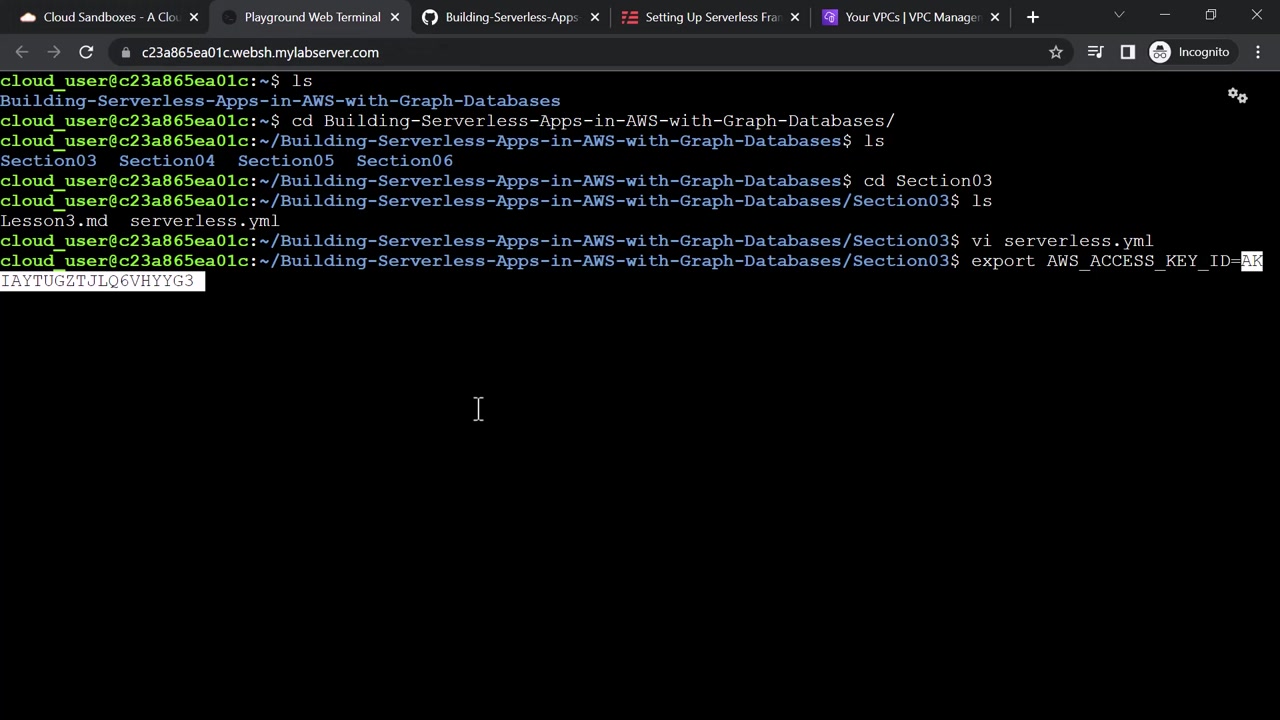
Task: Go back to previous page
Action: (22, 52)
